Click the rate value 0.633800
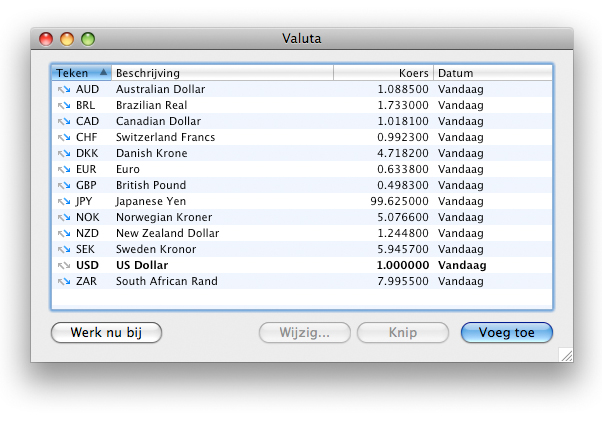 point(403,169)
